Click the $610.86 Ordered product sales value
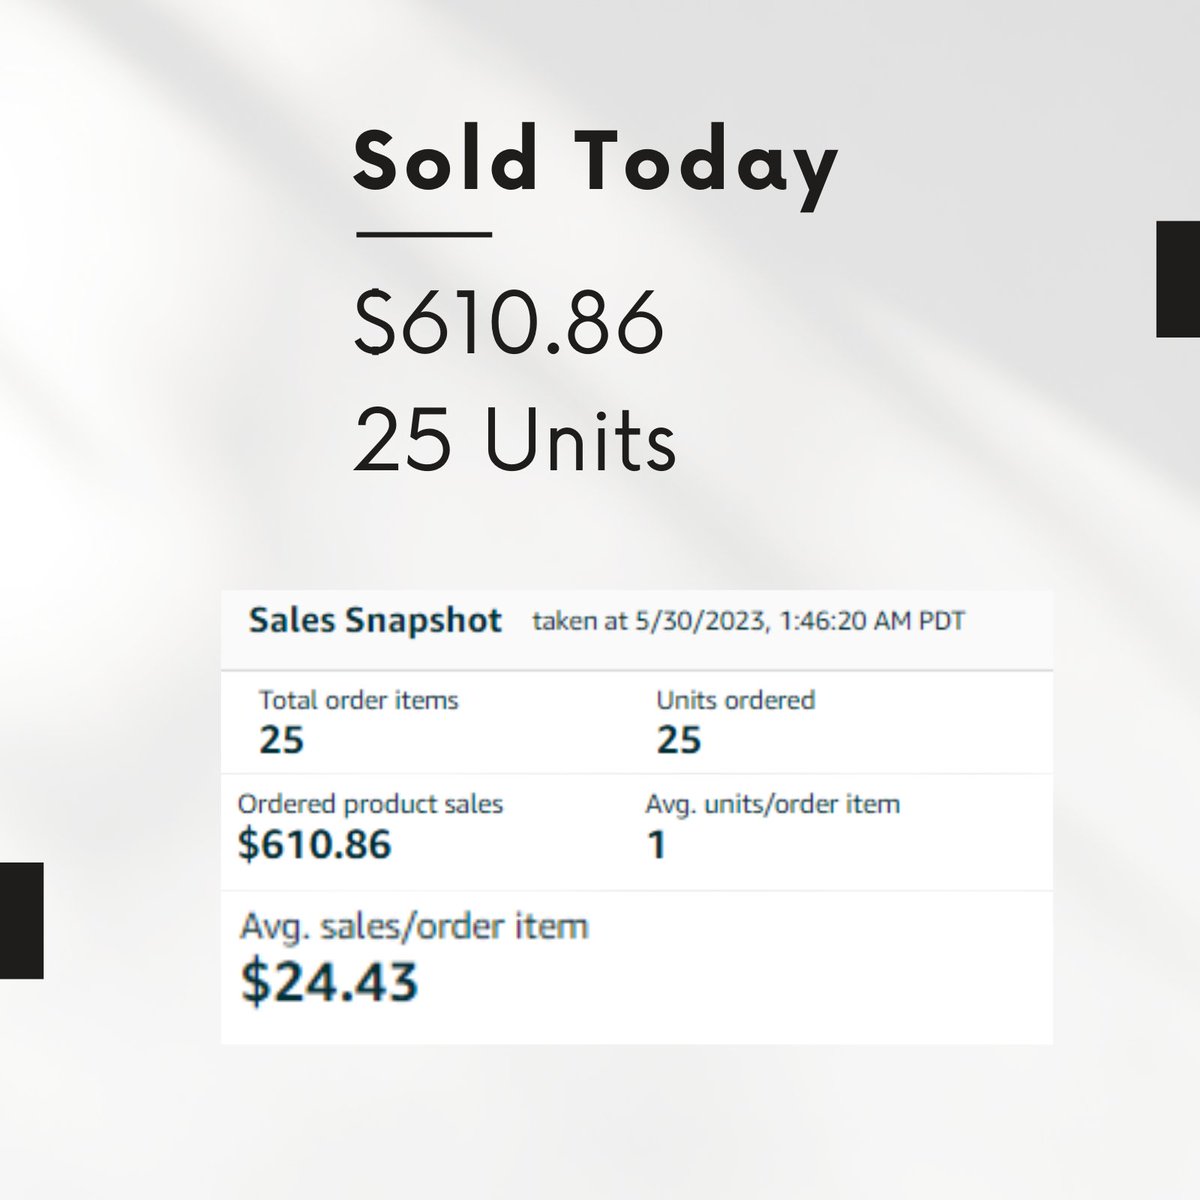The width and height of the screenshot is (1200, 1200). 314,846
